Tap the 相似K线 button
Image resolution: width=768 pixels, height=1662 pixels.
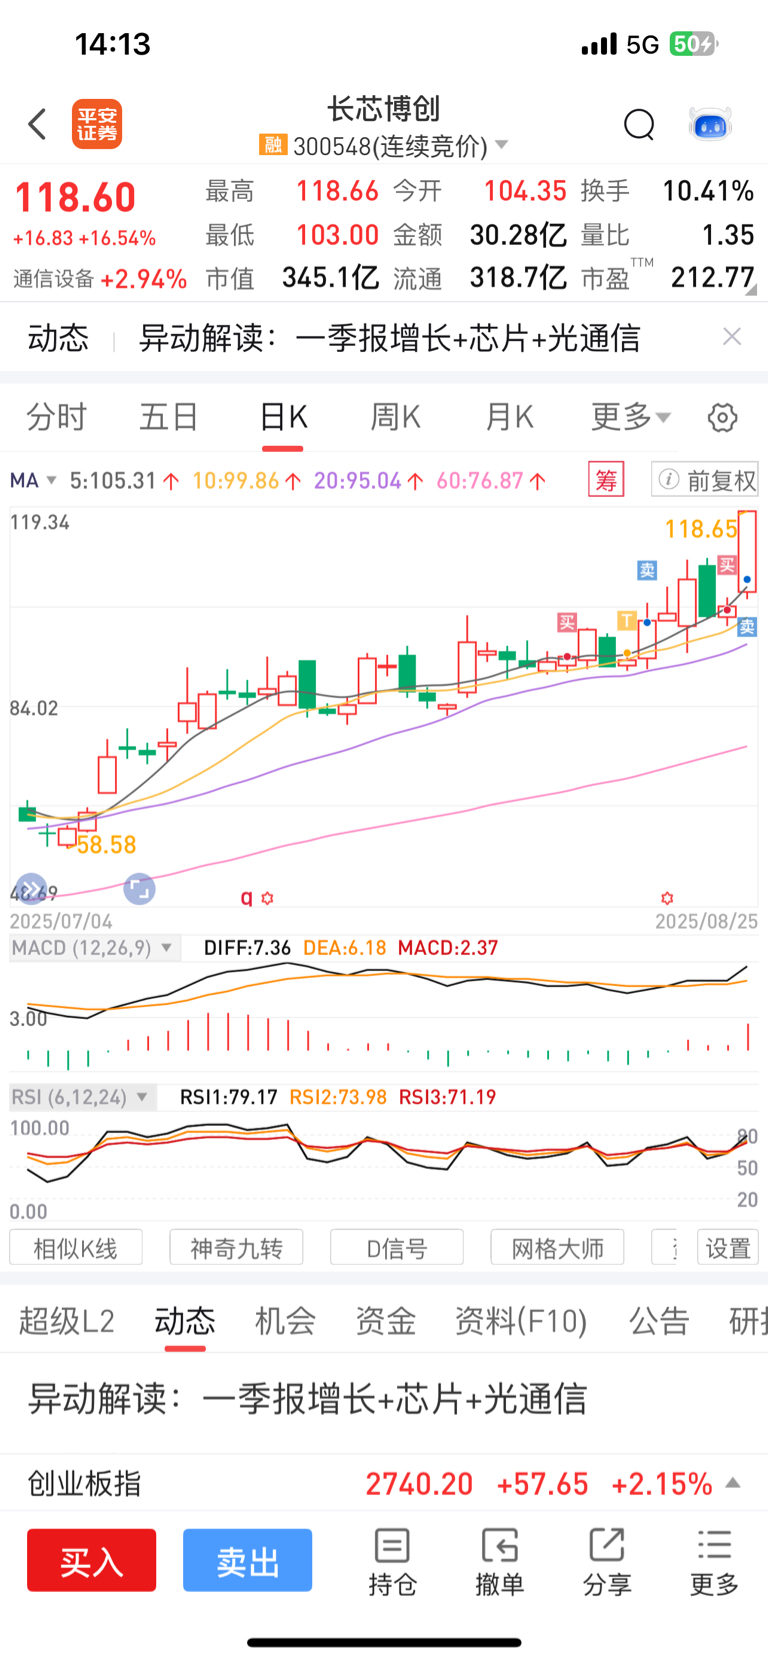76,1247
